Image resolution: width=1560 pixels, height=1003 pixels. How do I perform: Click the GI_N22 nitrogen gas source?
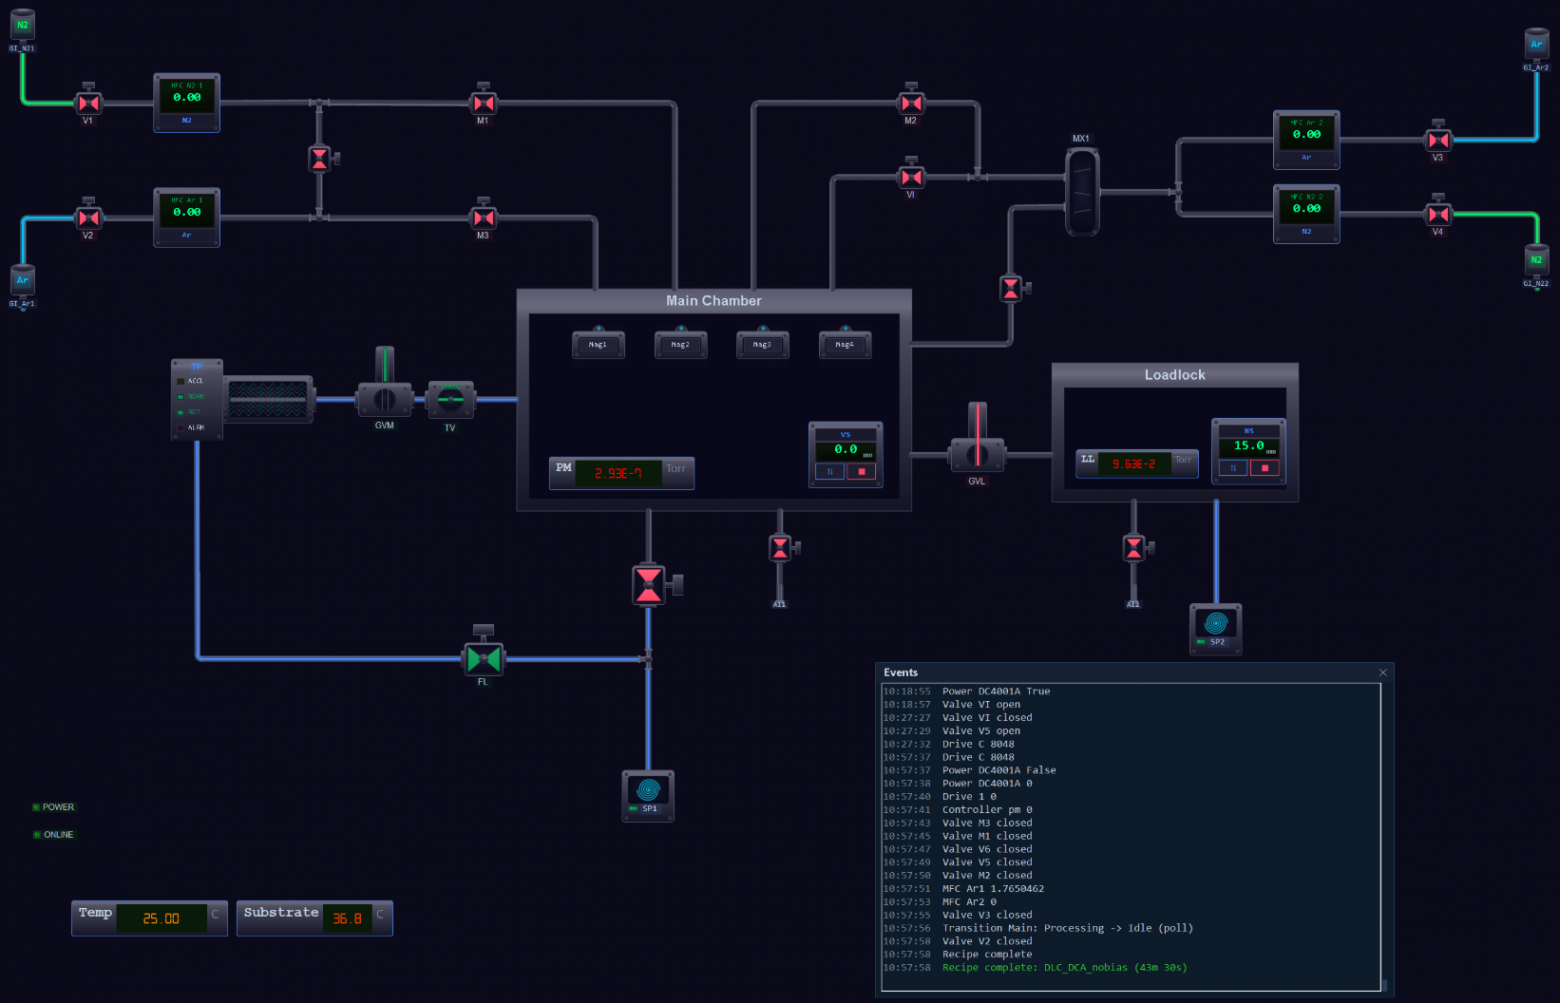click(x=1536, y=260)
